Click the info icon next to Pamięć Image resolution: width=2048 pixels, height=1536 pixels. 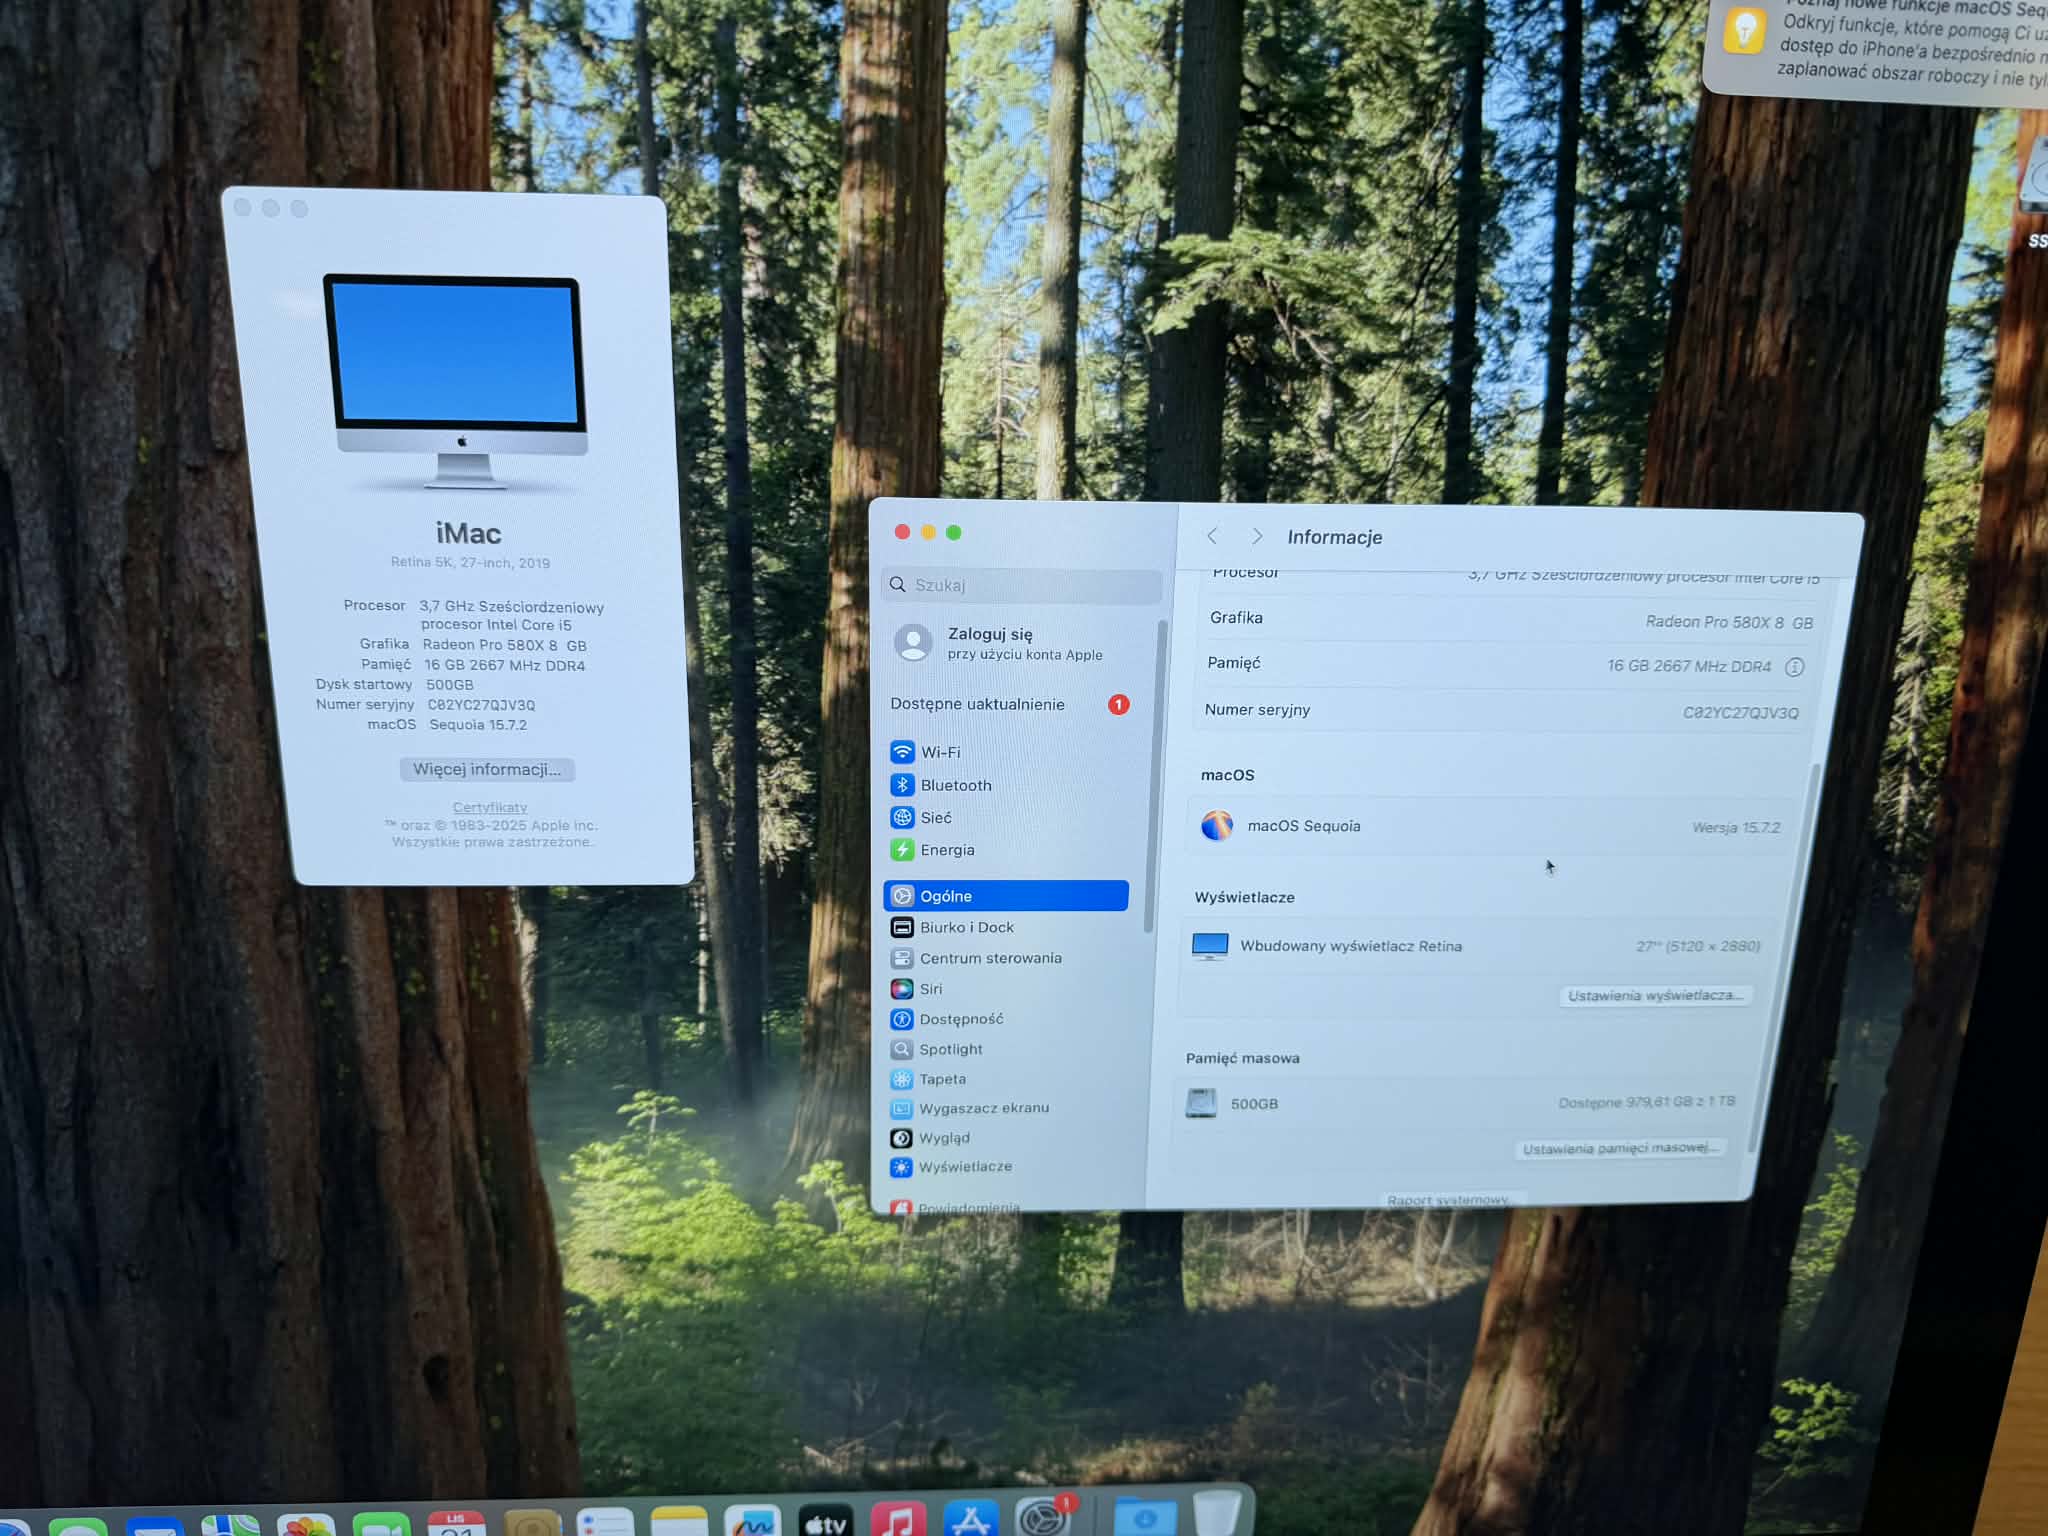(1794, 667)
